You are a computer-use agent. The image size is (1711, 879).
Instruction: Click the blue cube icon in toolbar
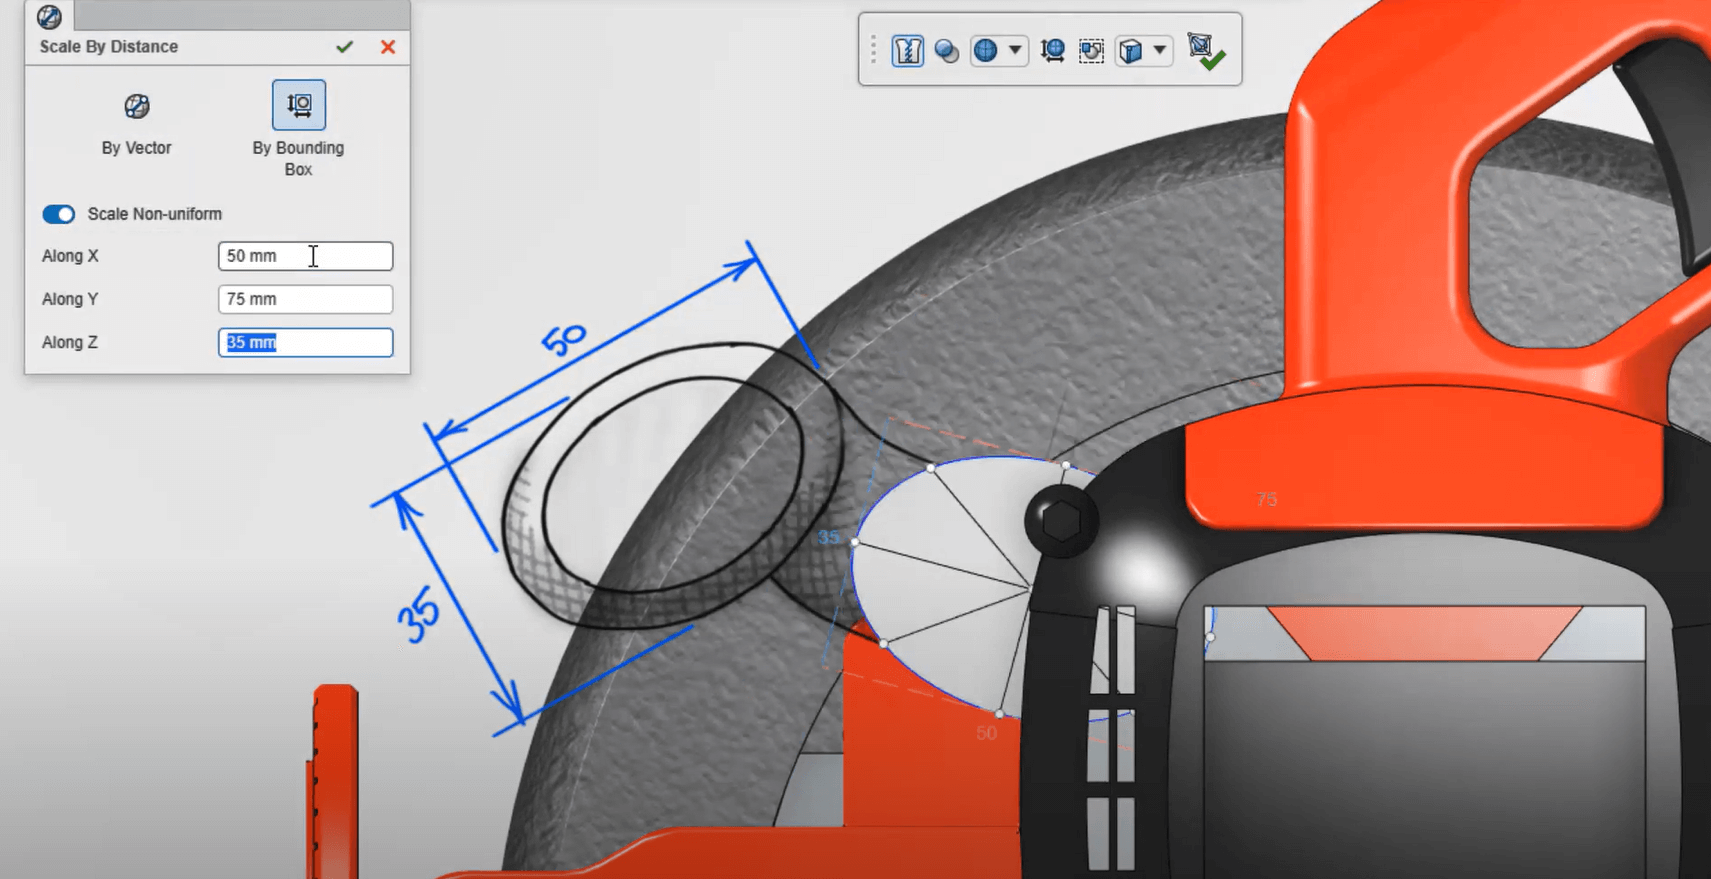1130,50
